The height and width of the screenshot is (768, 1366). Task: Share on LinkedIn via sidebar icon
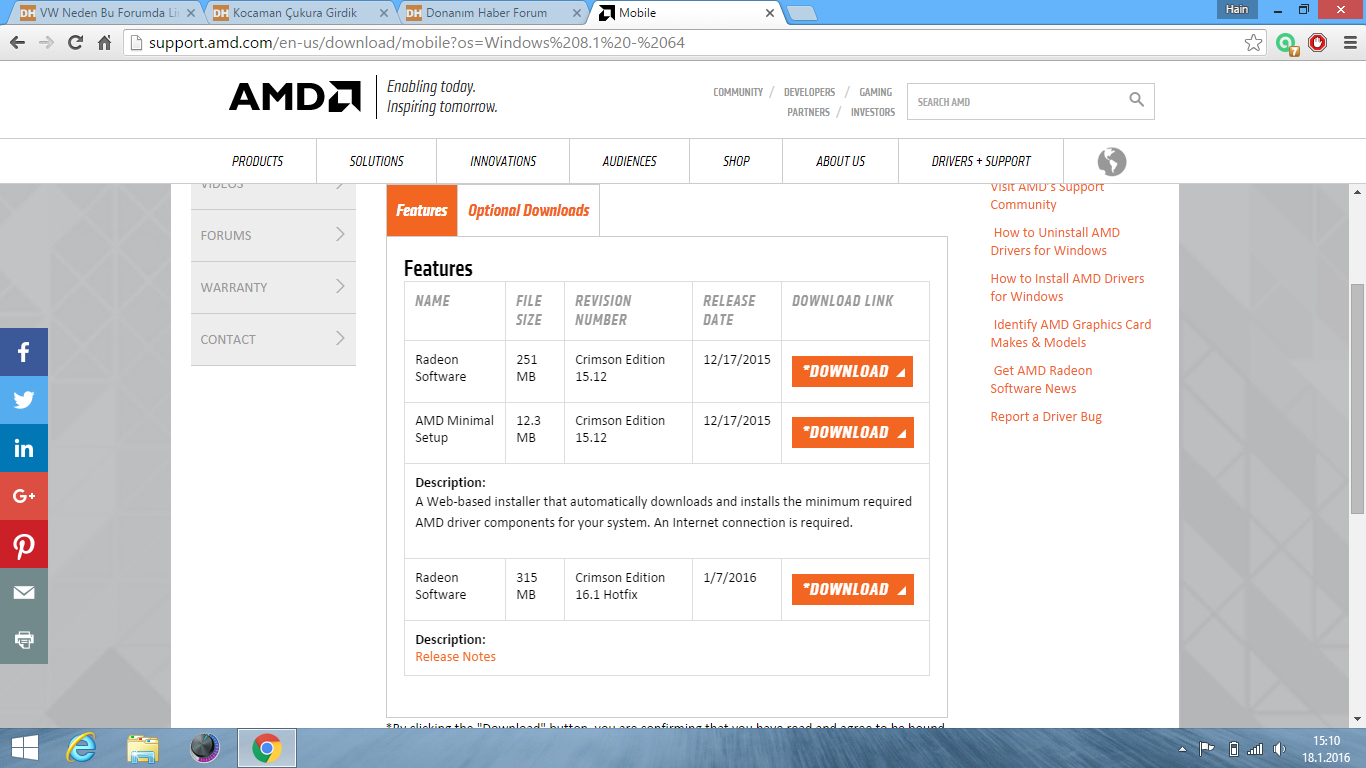point(24,448)
